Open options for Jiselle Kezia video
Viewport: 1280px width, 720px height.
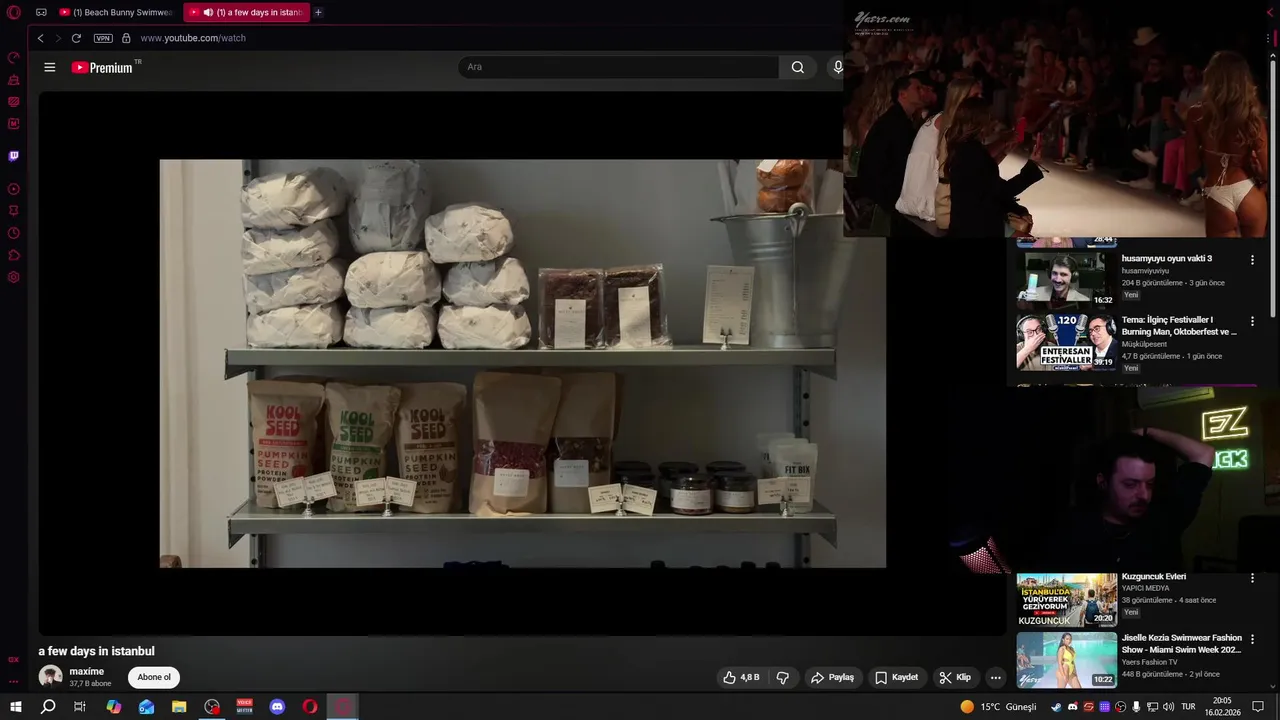(x=1252, y=640)
